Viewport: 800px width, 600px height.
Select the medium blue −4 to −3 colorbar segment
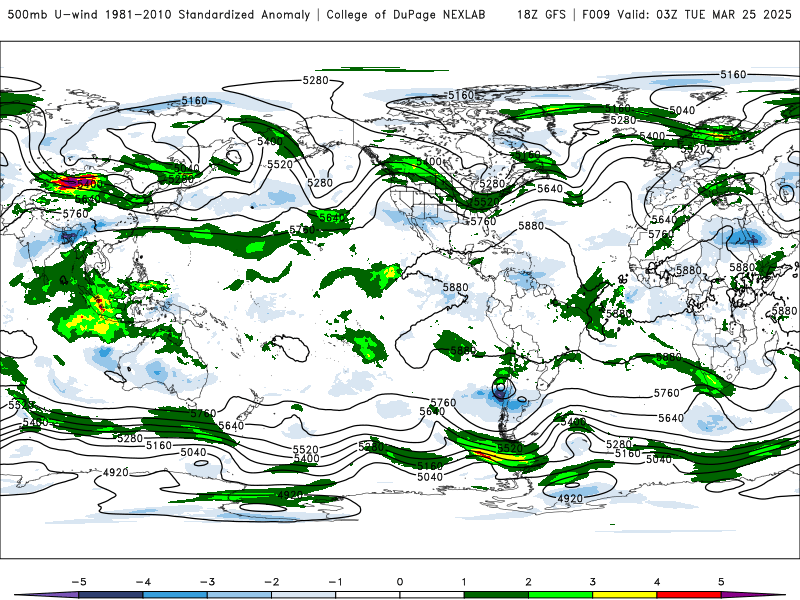coord(175,595)
